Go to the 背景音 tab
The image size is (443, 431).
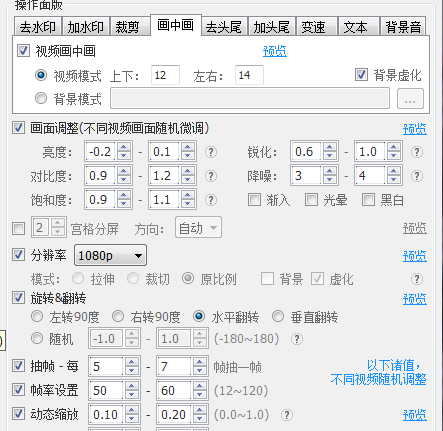coord(403,27)
